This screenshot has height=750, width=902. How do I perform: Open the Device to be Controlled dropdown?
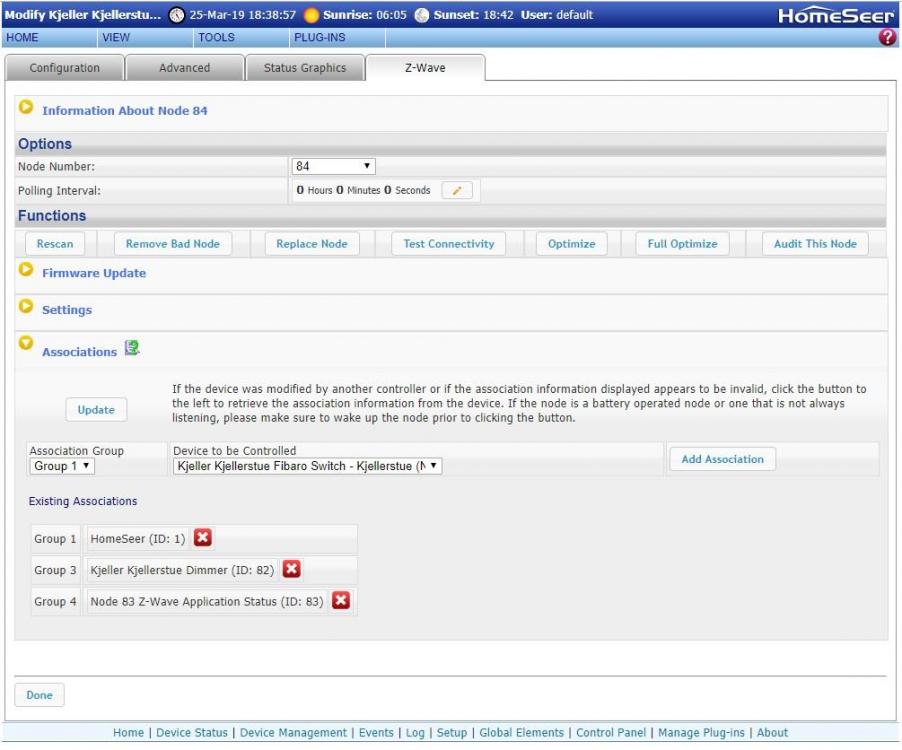(307, 466)
